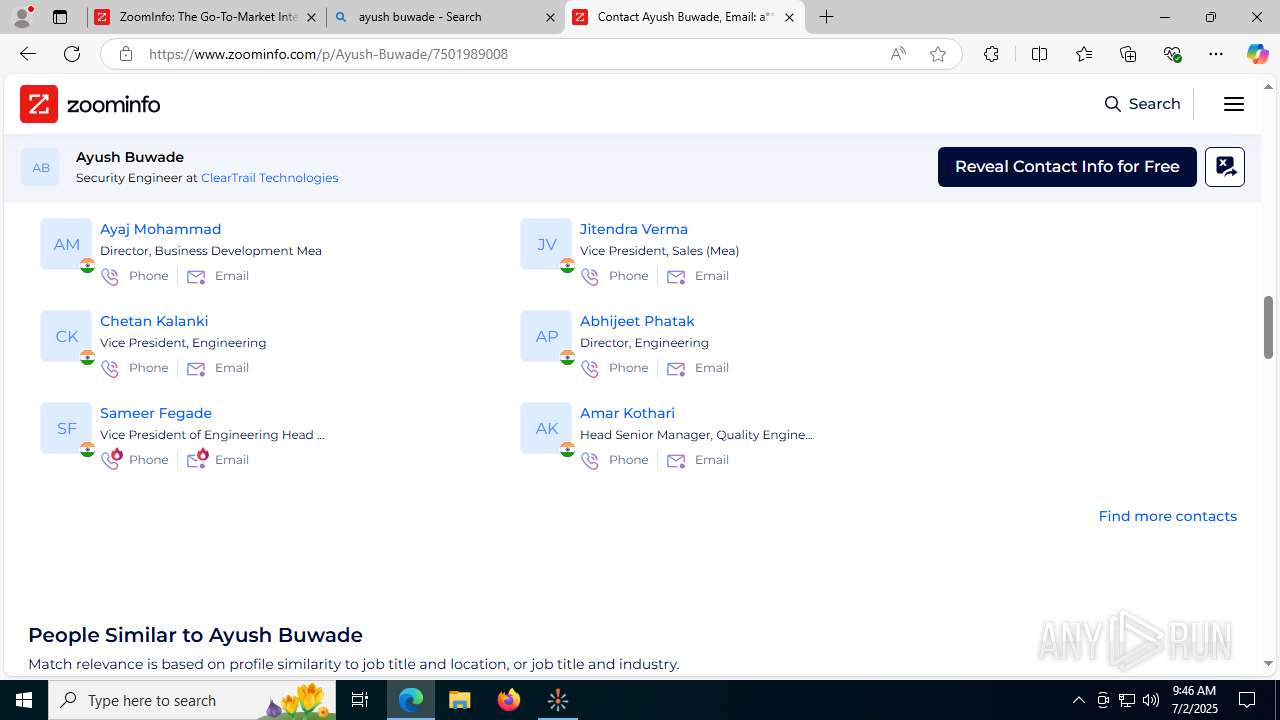Open Tab actions menu
The image size is (1280, 720).
tap(60, 17)
